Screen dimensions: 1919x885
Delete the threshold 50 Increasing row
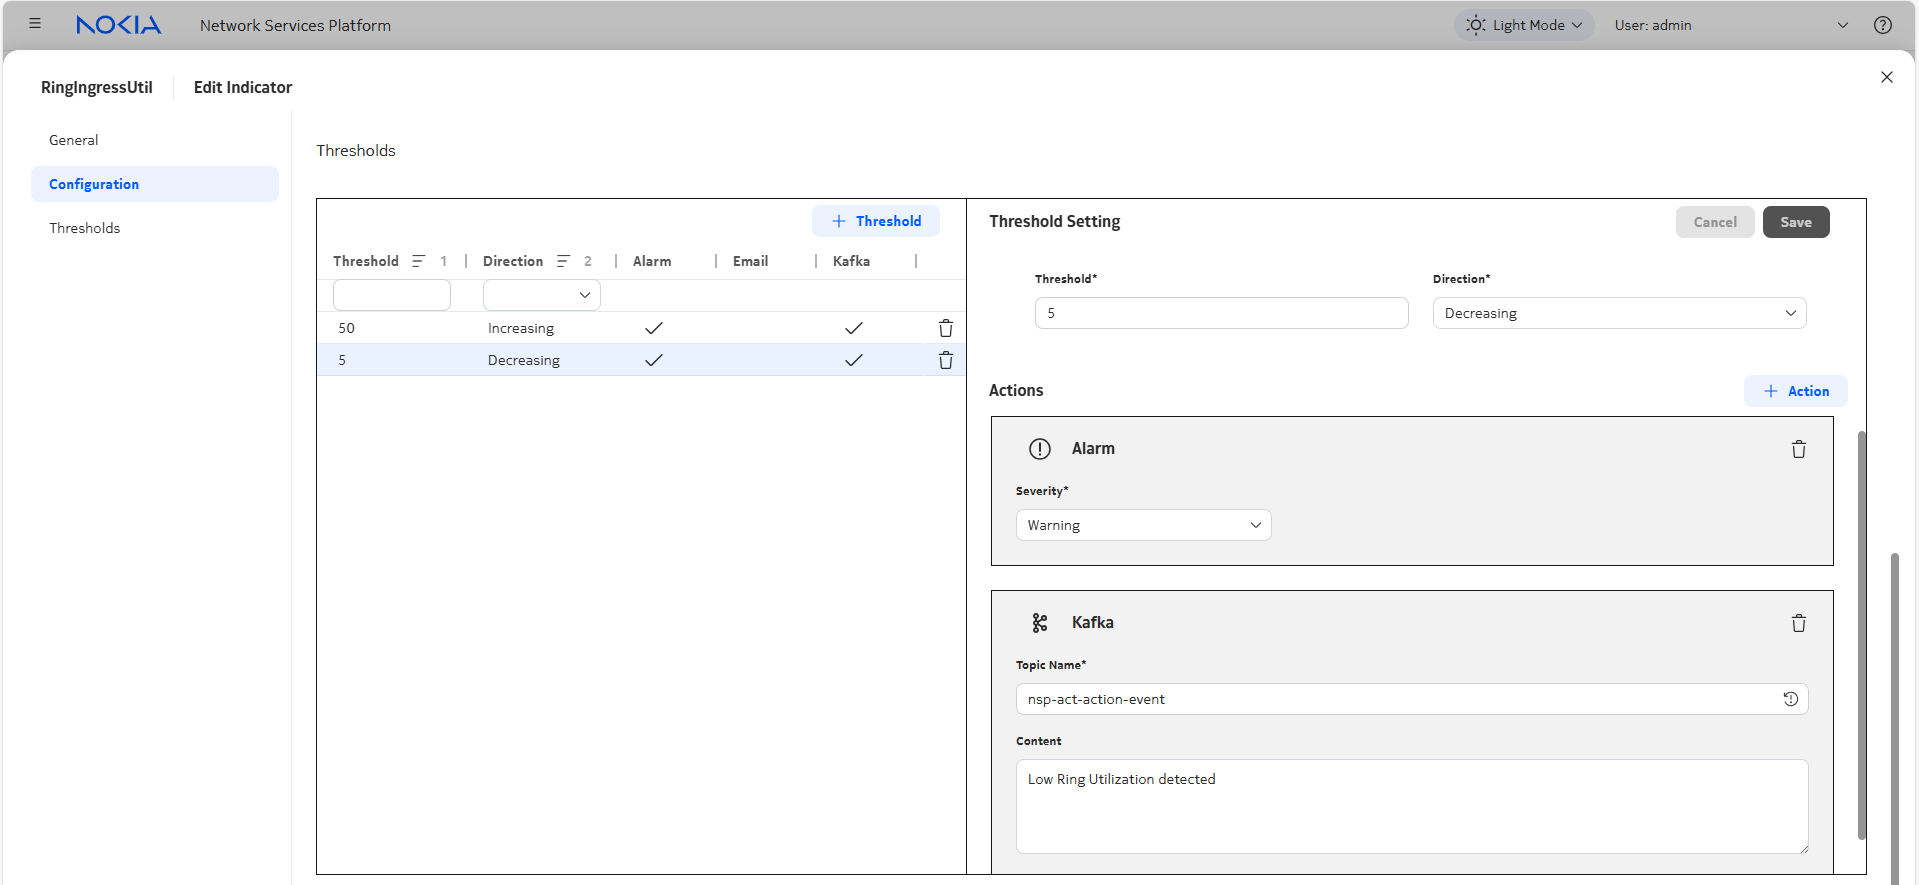(945, 328)
